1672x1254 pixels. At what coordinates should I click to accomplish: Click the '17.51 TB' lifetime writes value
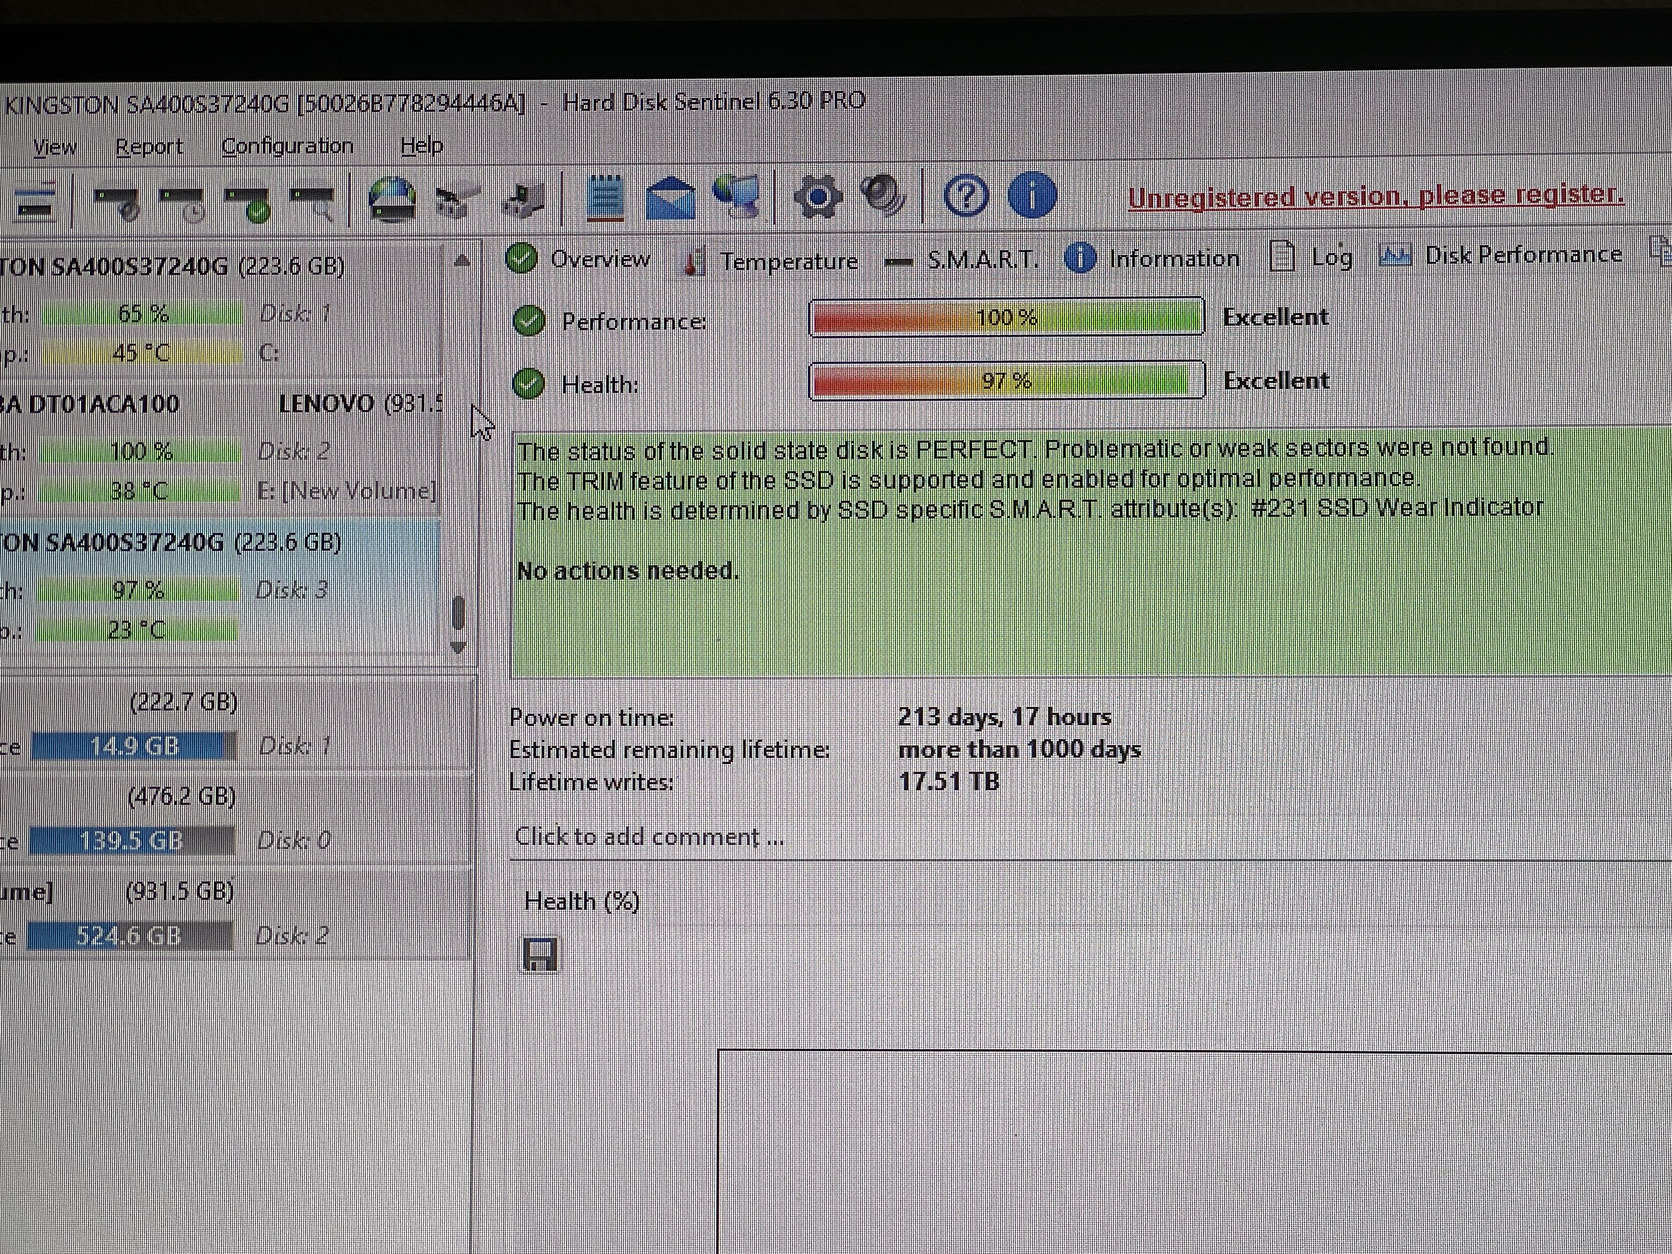pos(948,781)
